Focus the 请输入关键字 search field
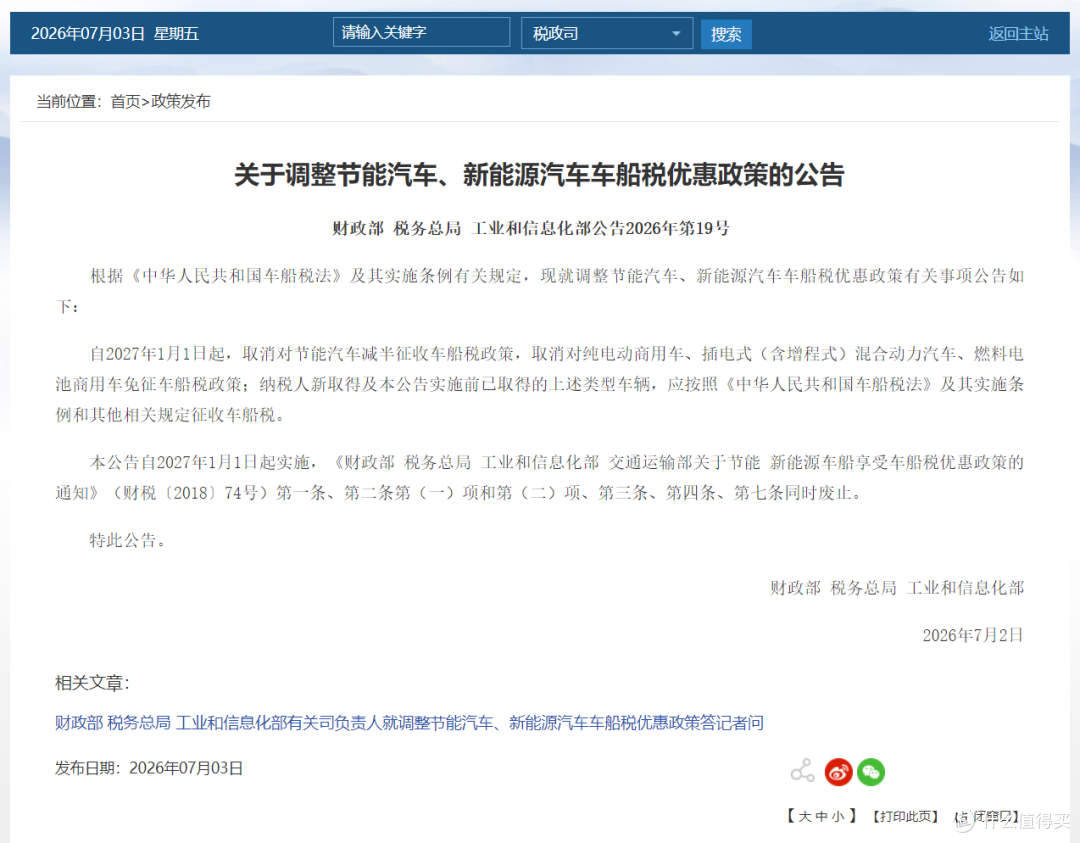The image size is (1080, 843). pos(422,32)
